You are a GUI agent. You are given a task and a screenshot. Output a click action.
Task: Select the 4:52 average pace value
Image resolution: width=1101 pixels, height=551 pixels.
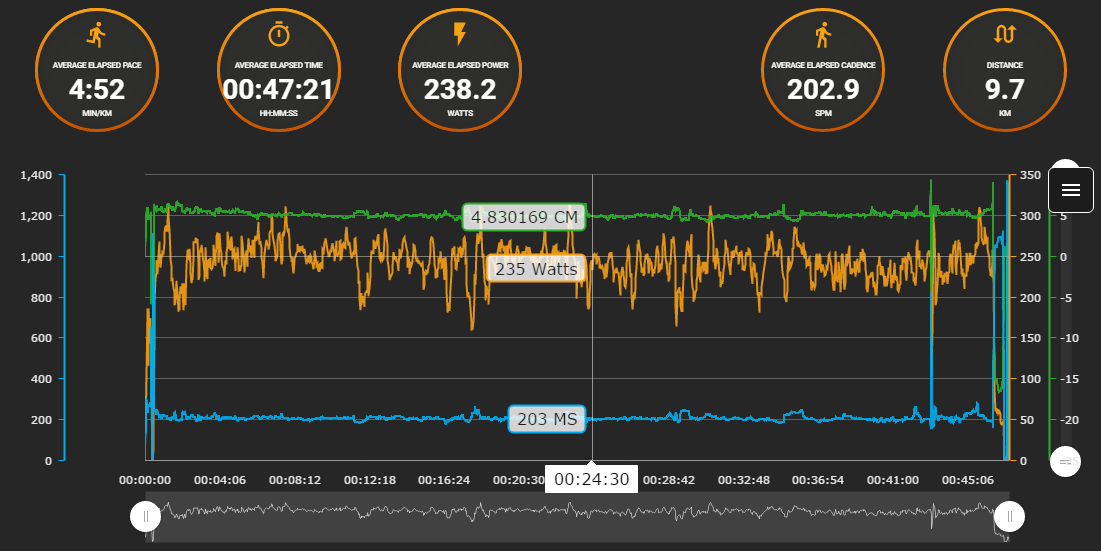(96, 90)
